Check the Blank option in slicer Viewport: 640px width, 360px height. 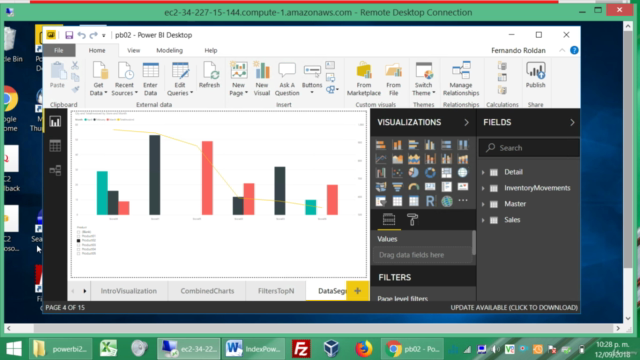point(78,232)
